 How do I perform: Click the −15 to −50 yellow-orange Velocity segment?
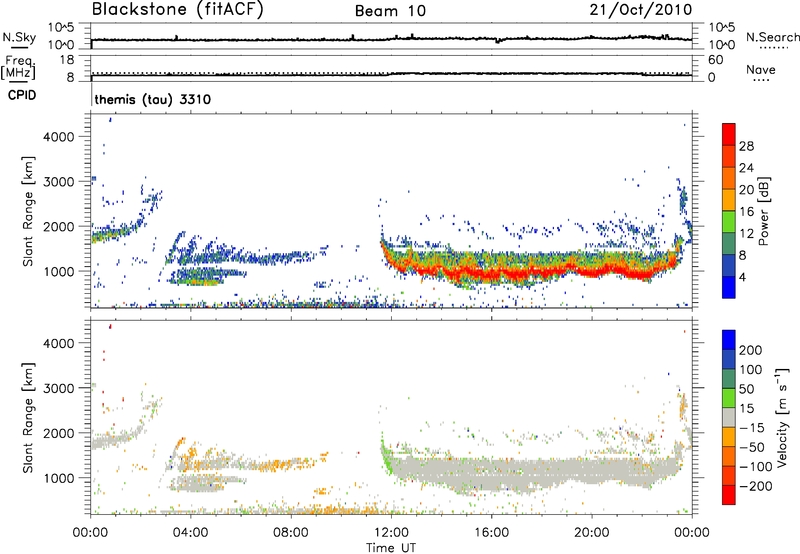tap(729, 437)
